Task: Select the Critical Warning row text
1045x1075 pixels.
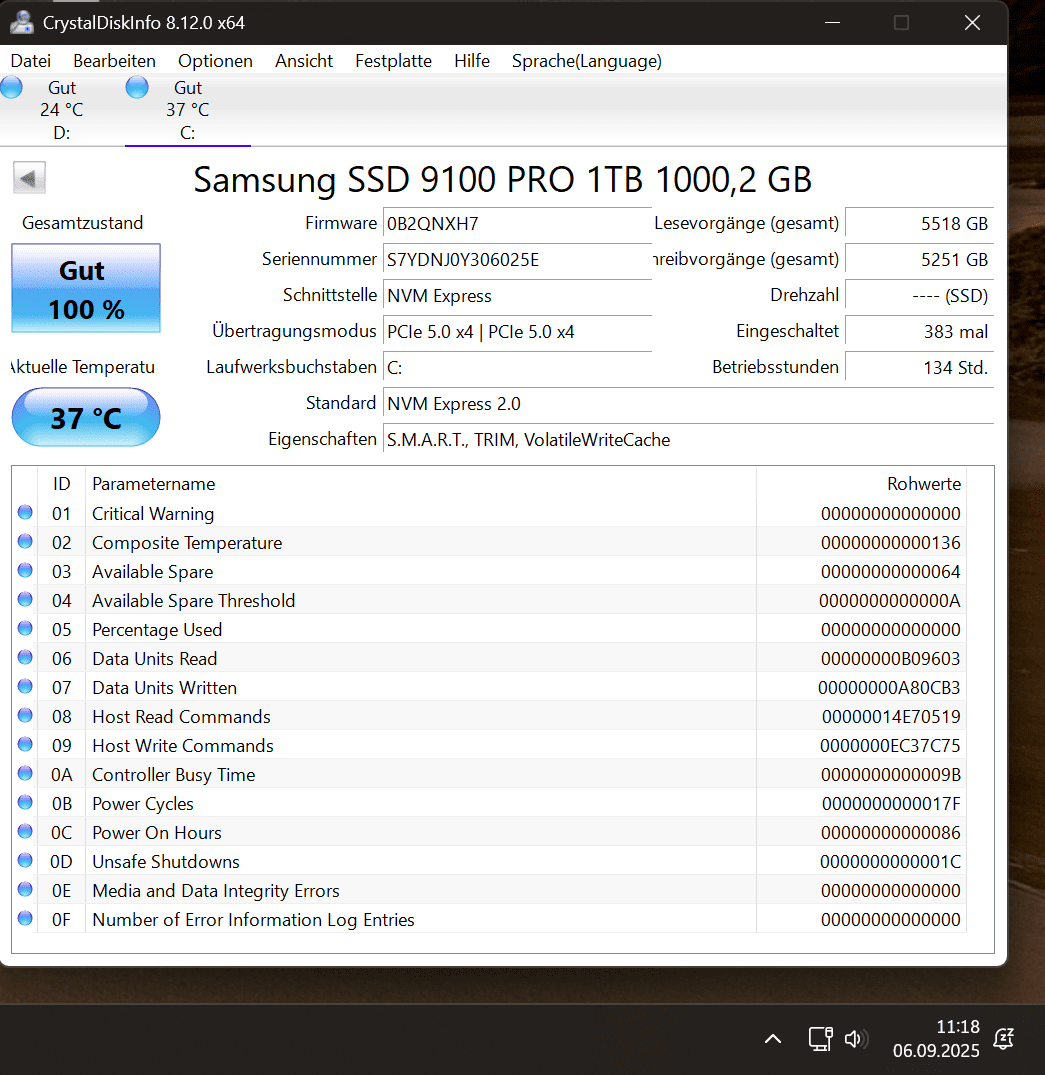Action: pyautogui.click(x=153, y=514)
